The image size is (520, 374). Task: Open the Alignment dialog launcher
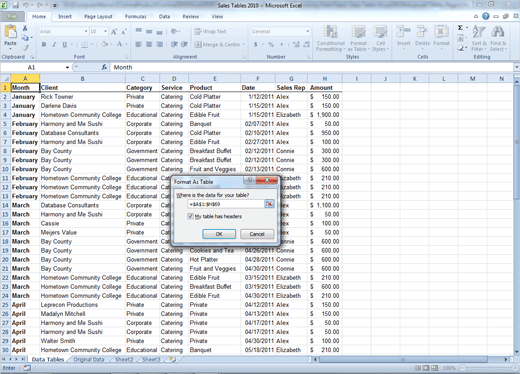pos(244,57)
